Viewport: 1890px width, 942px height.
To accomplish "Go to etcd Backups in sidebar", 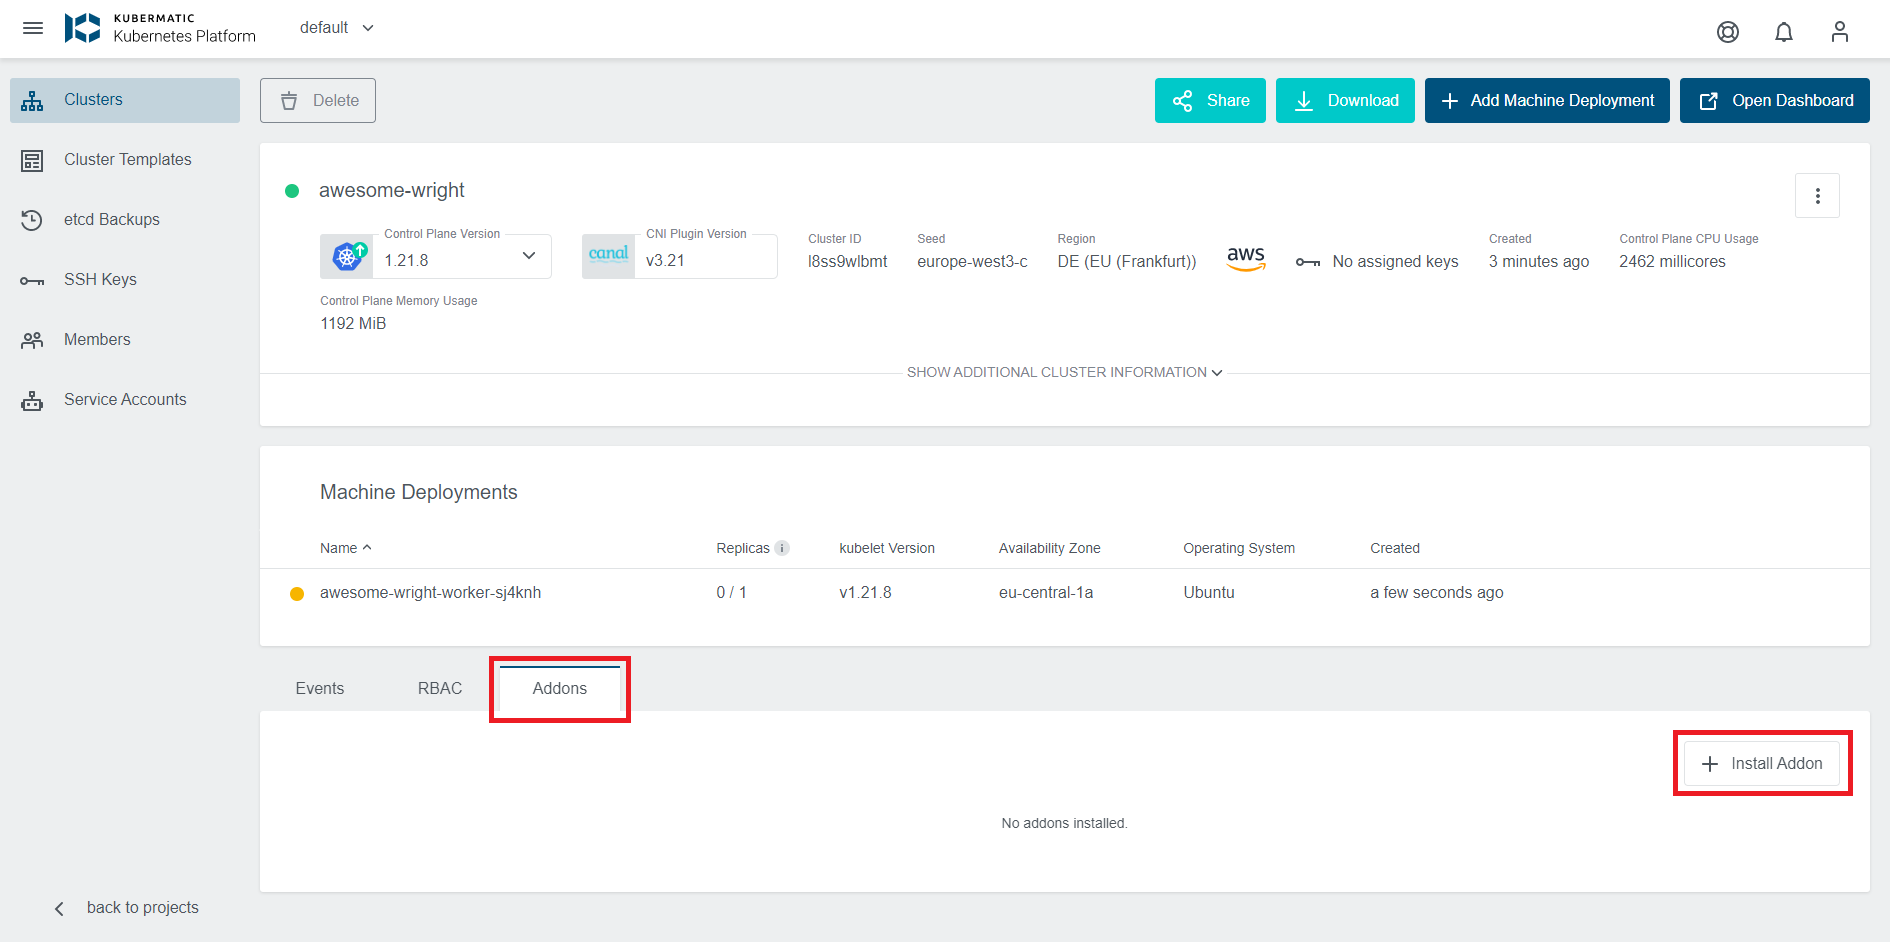I will tap(111, 219).
